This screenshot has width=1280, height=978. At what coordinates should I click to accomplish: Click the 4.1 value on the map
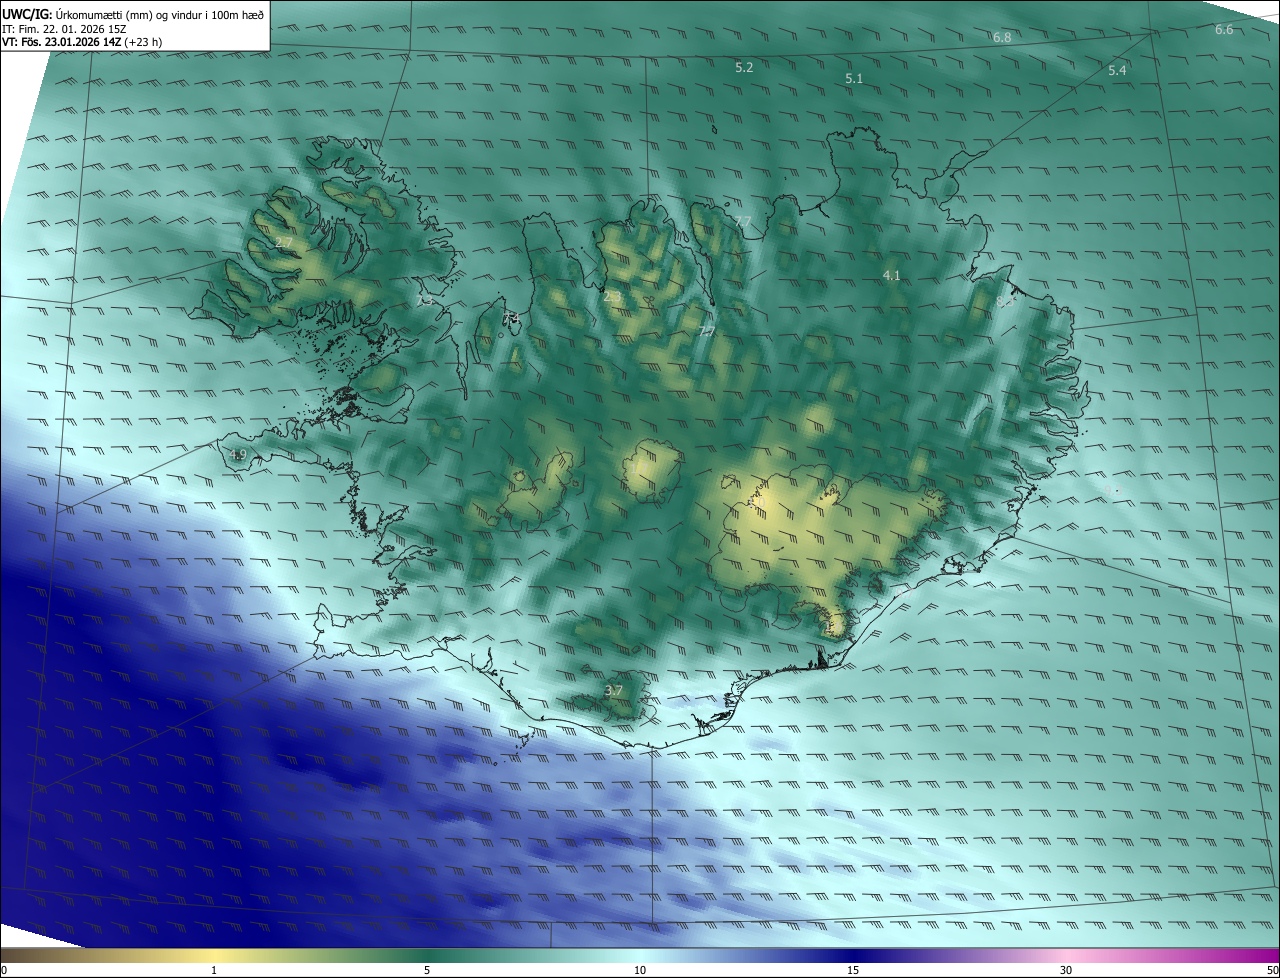tap(891, 275)
